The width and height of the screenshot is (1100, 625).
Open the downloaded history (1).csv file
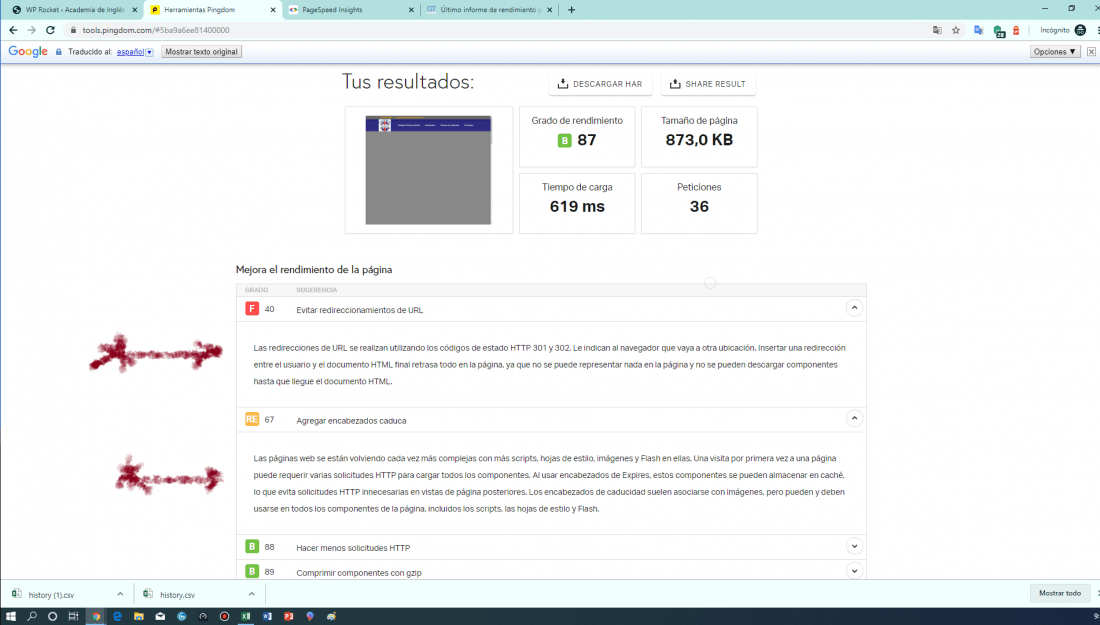pyautogui.click(x=51, y=595)
